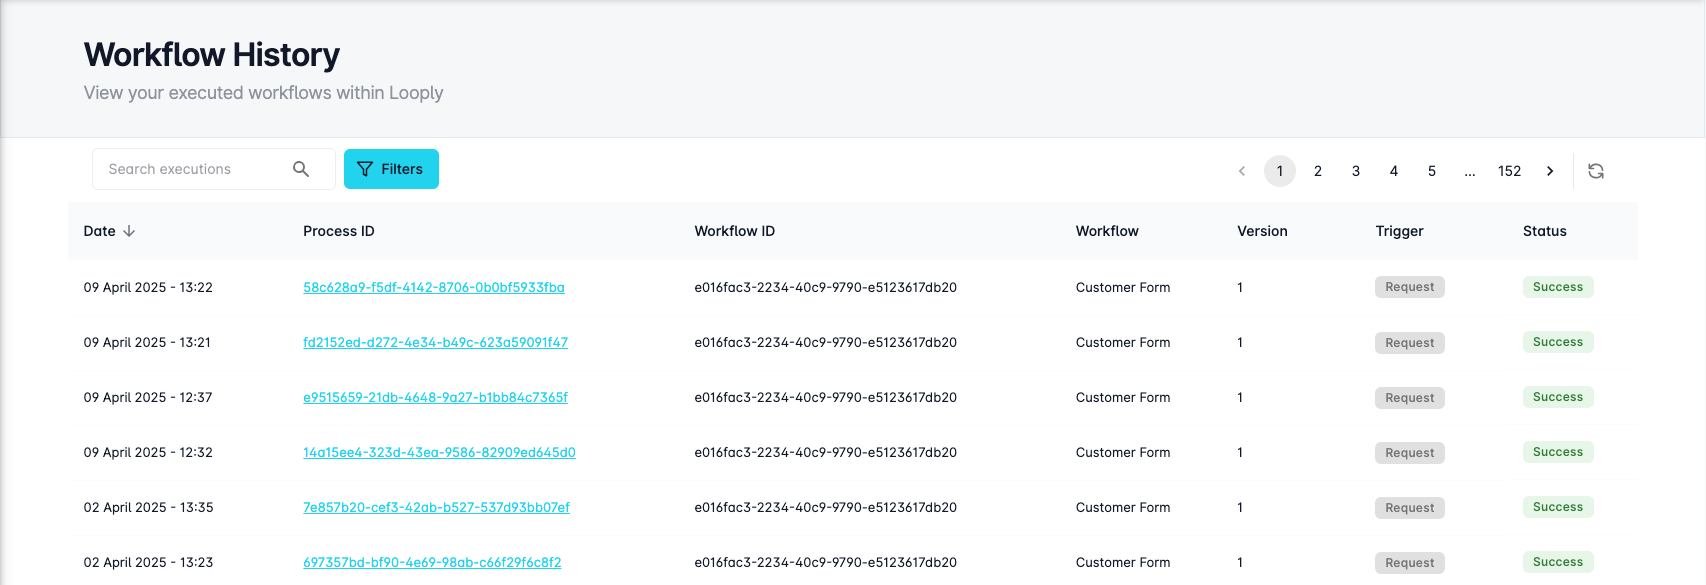Screen dimensions: 1706x585
Task: Click Success status badge in first row
Action: (x=1557, y=287)
